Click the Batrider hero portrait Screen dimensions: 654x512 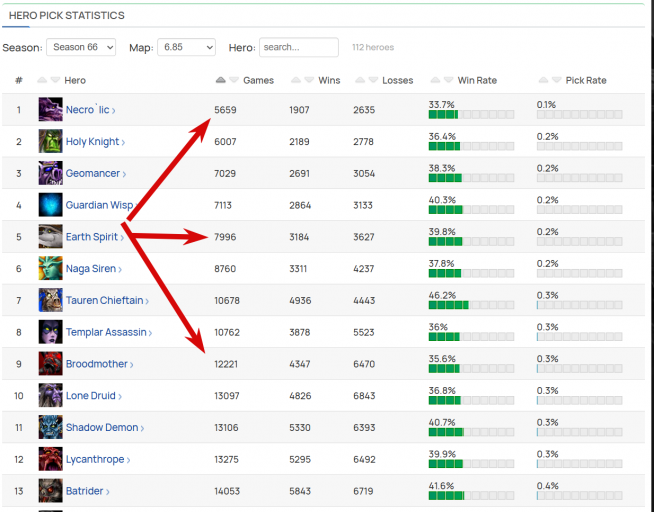50,491
